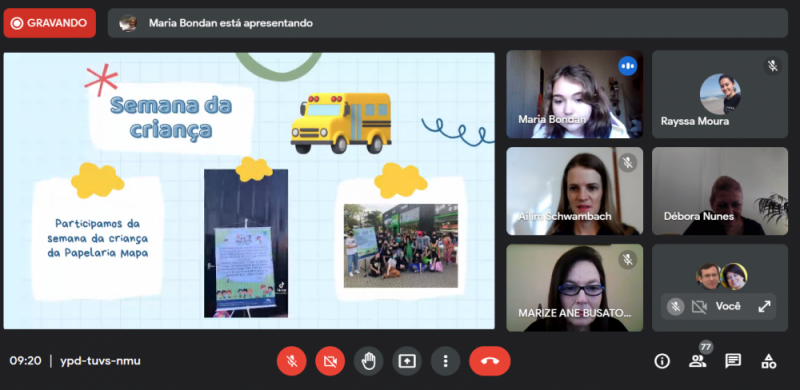Click the muted mic icon in Você tile

(x=676, y=306)
